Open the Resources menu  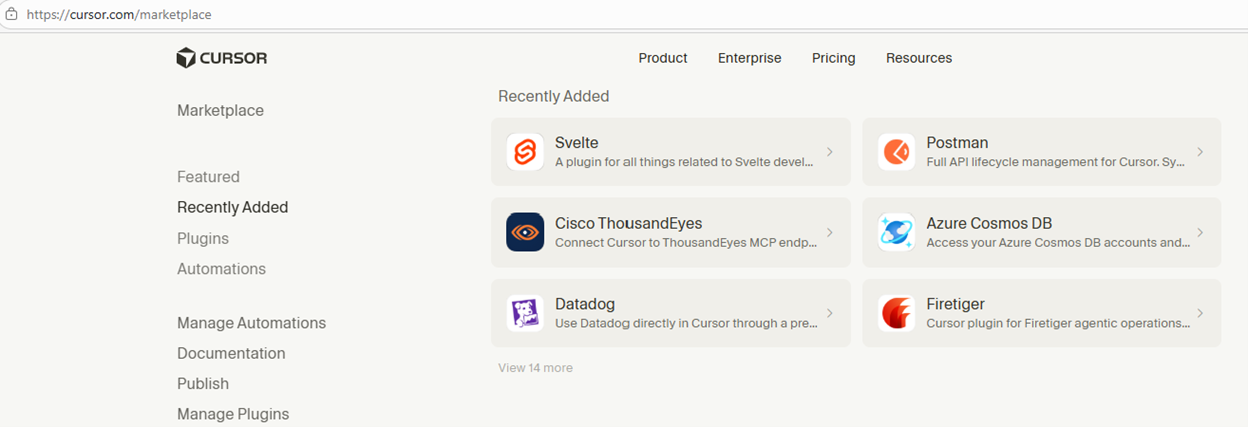click(x=919, y=58)
